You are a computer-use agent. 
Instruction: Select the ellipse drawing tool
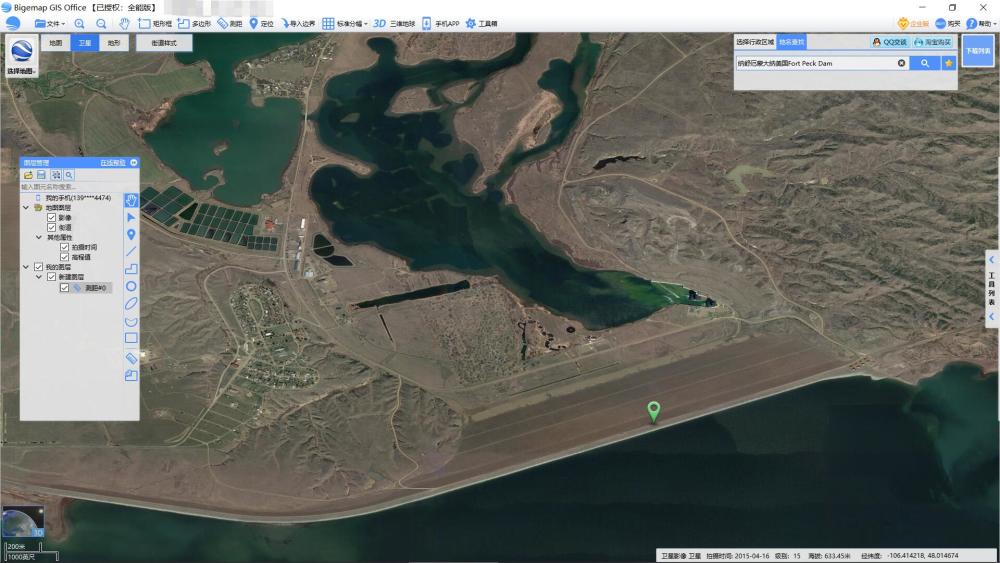click(x=131, y=303)
